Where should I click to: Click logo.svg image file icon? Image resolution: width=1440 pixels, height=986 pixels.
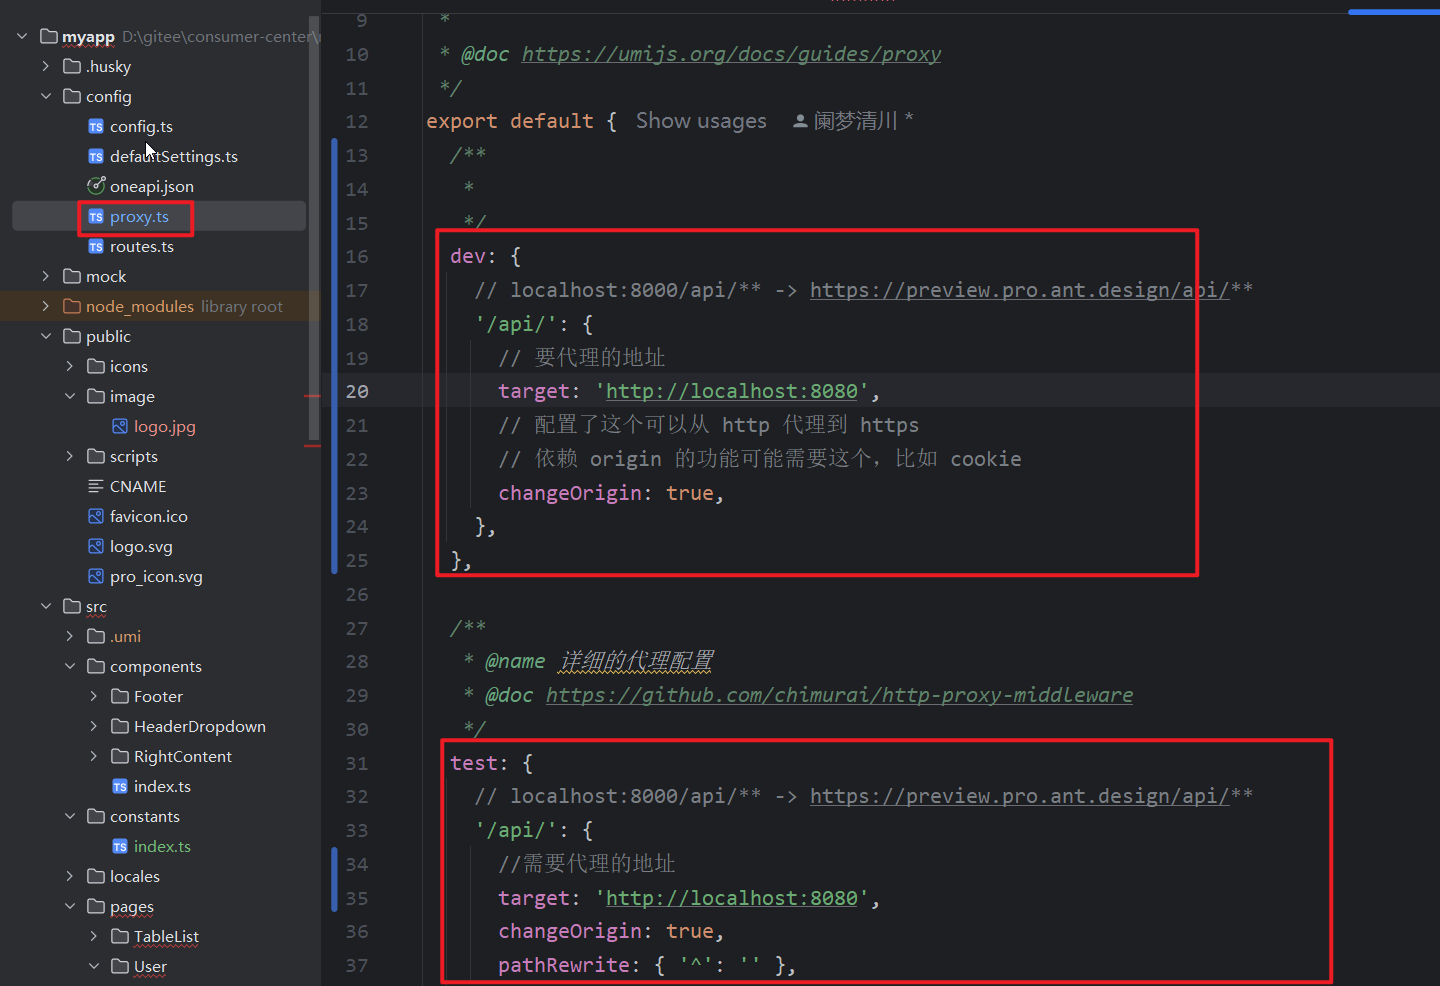click(x=96, y=547)
